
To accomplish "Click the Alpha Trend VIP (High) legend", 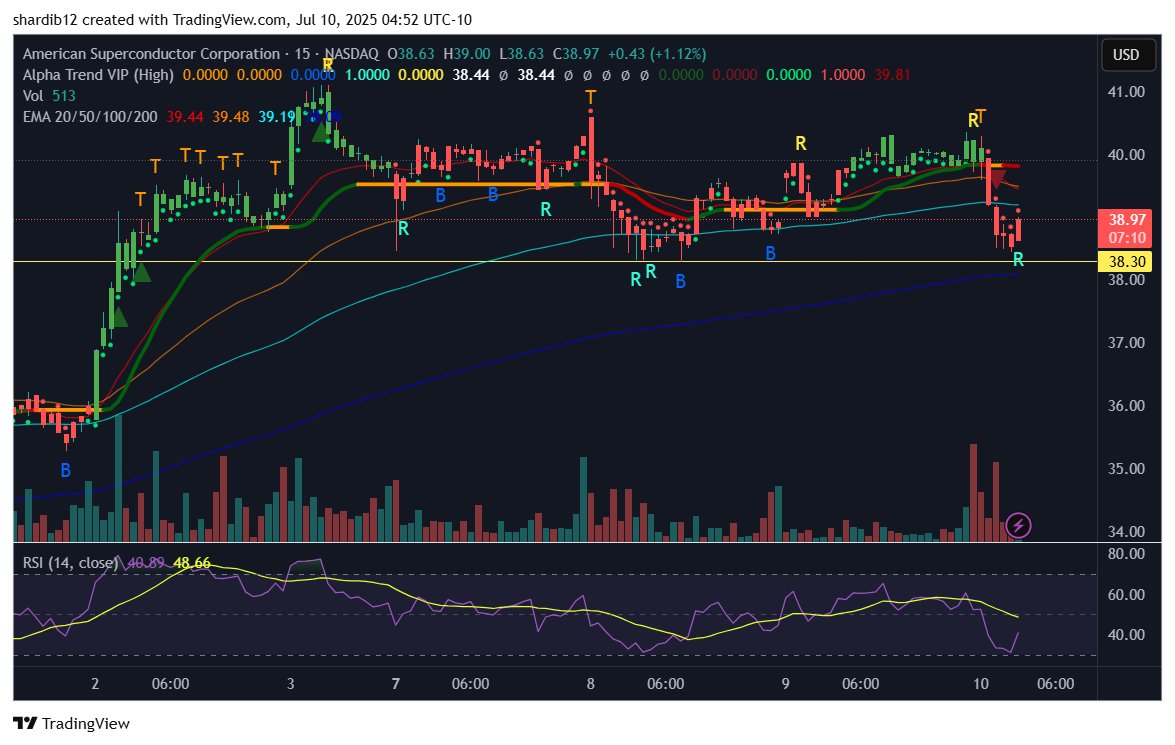I will (x=98, y=75).
